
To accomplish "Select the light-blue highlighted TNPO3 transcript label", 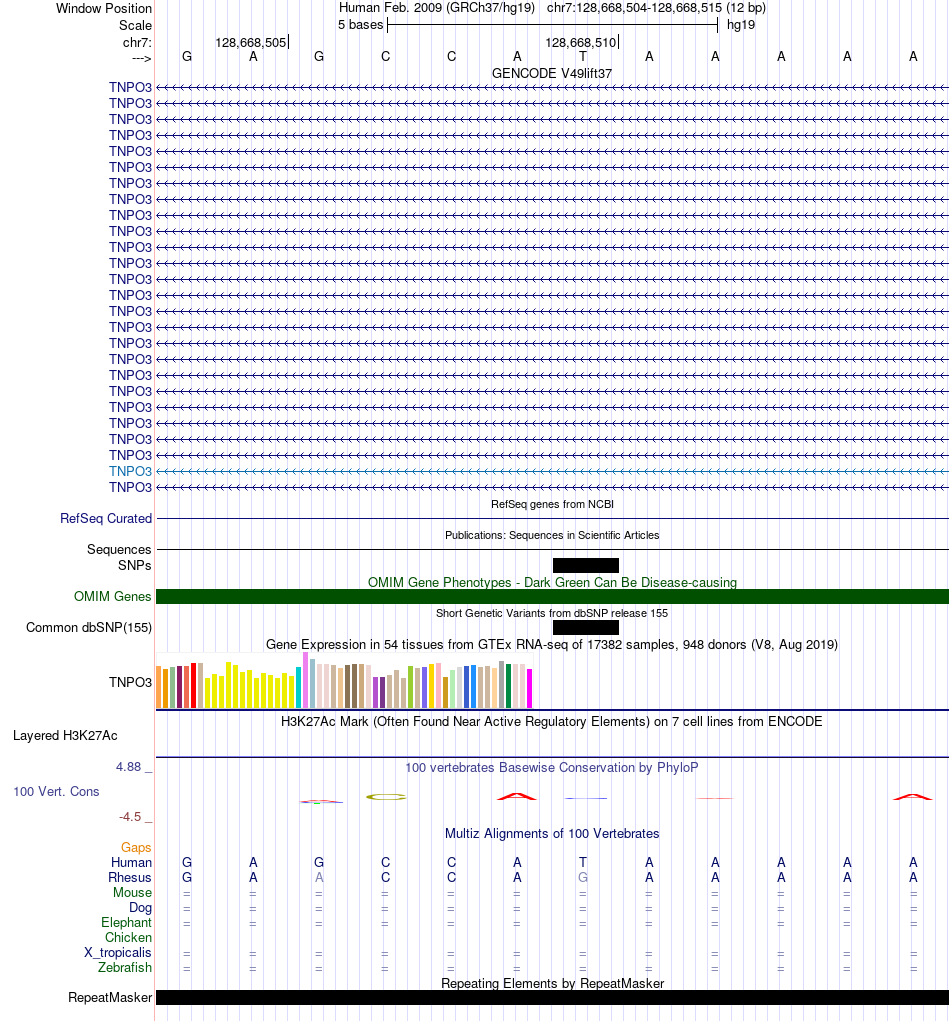I will [x=130, y=471].
